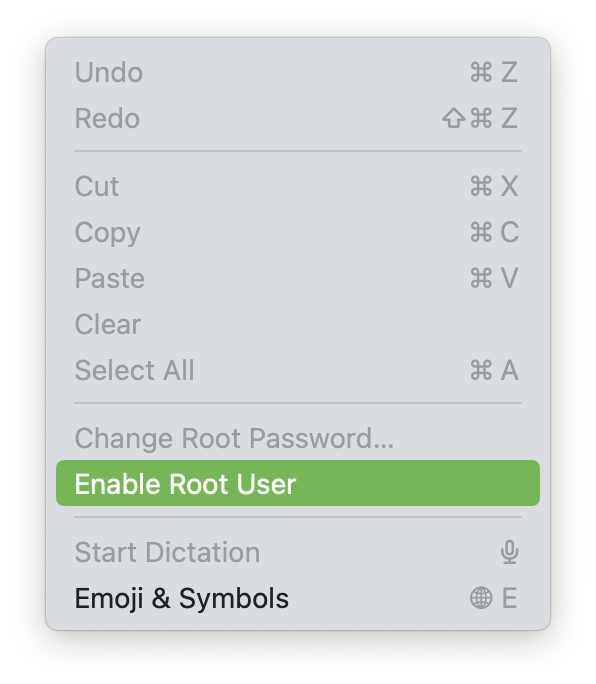Choose Enable Root User from the menu

(x=298, y=483)
